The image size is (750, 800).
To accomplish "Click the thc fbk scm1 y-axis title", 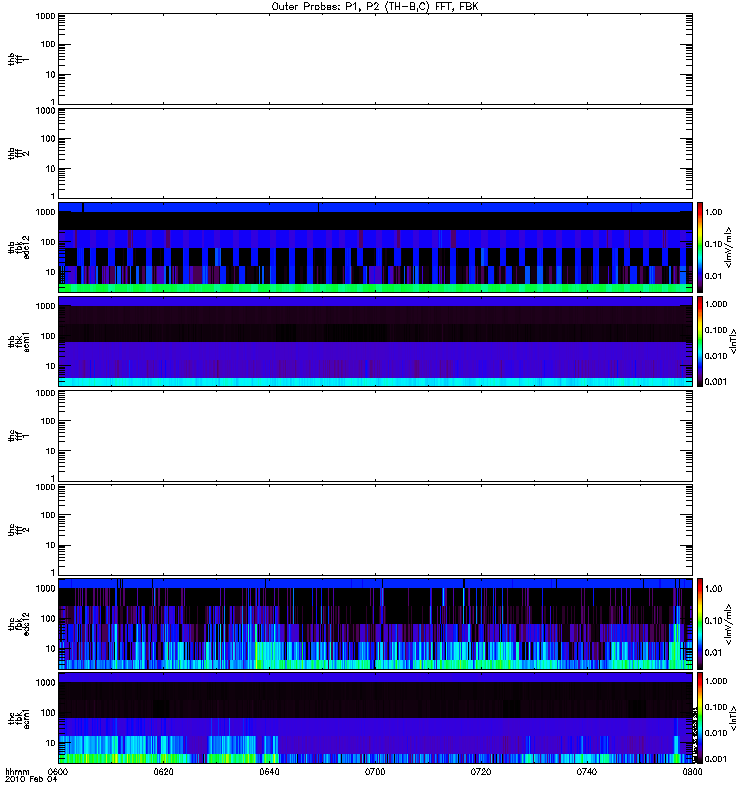I will point(19,718).
